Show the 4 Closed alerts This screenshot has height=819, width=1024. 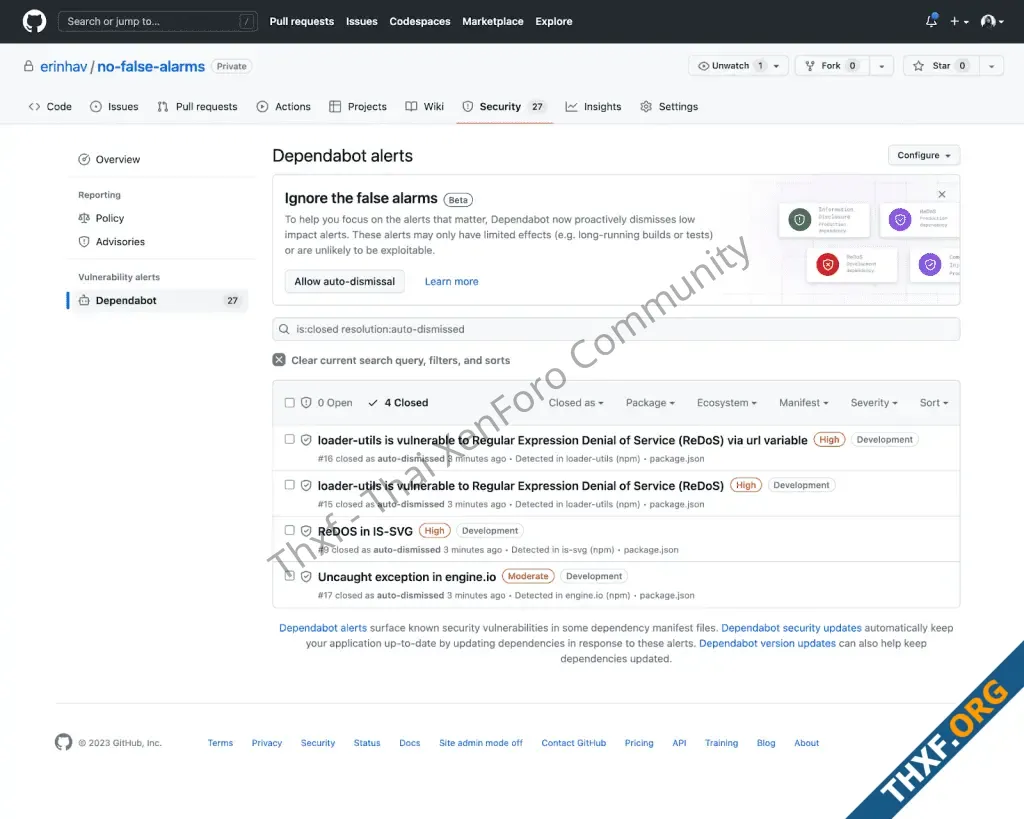[x=398, y=402]
